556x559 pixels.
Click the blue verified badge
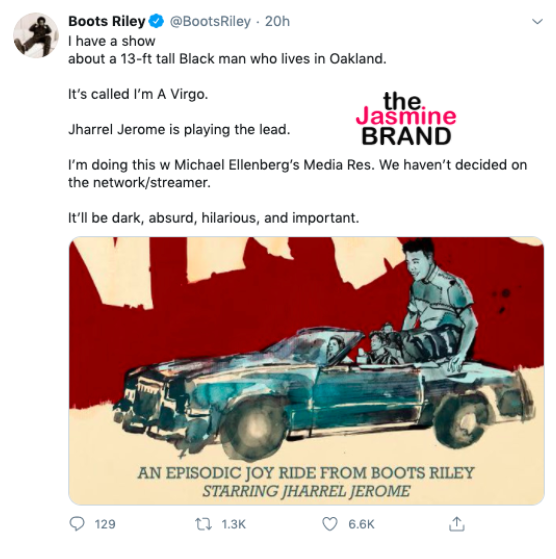point(156,21)
